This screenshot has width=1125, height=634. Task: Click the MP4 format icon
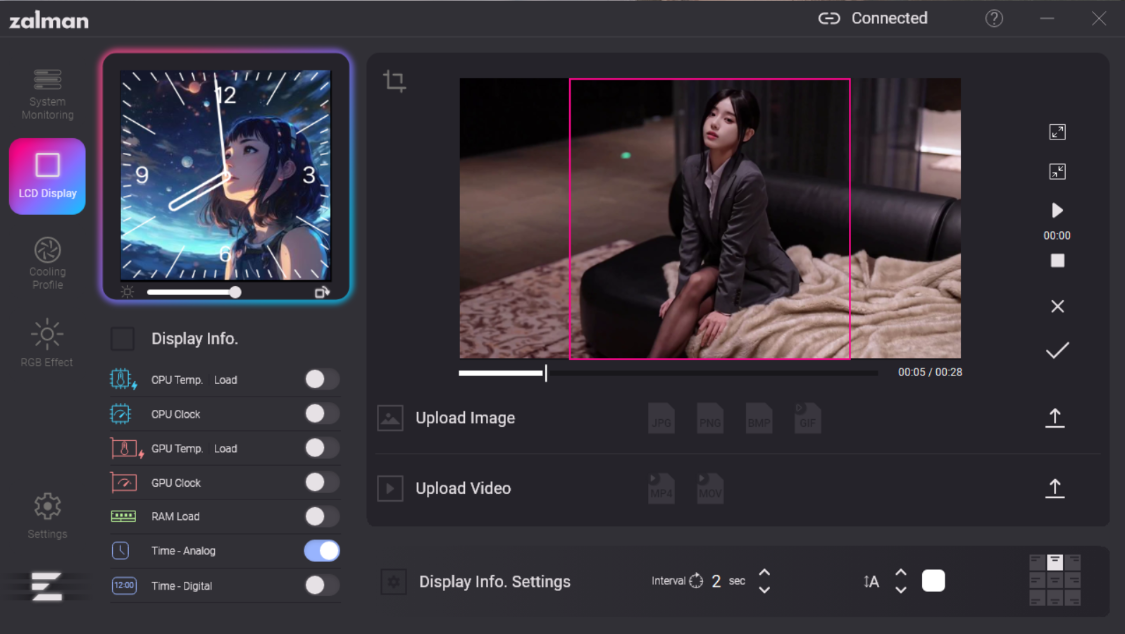click(x=661, y=488)
